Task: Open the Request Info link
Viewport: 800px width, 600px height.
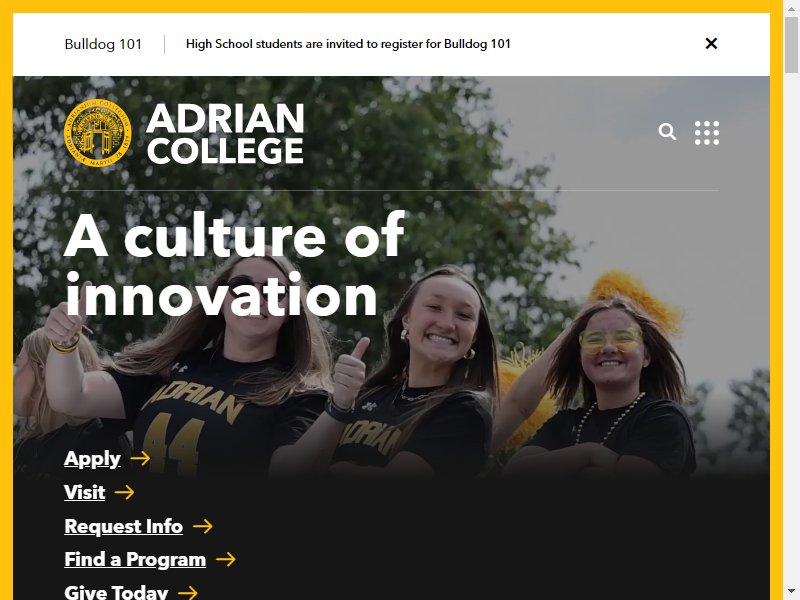Action: (x=123, y=526)
